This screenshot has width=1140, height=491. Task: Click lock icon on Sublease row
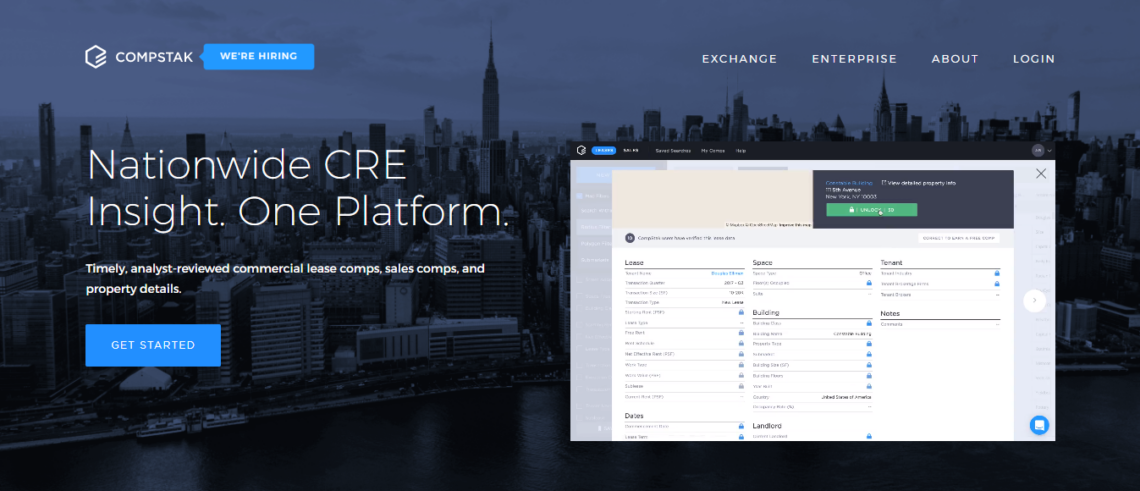(741, 386)
